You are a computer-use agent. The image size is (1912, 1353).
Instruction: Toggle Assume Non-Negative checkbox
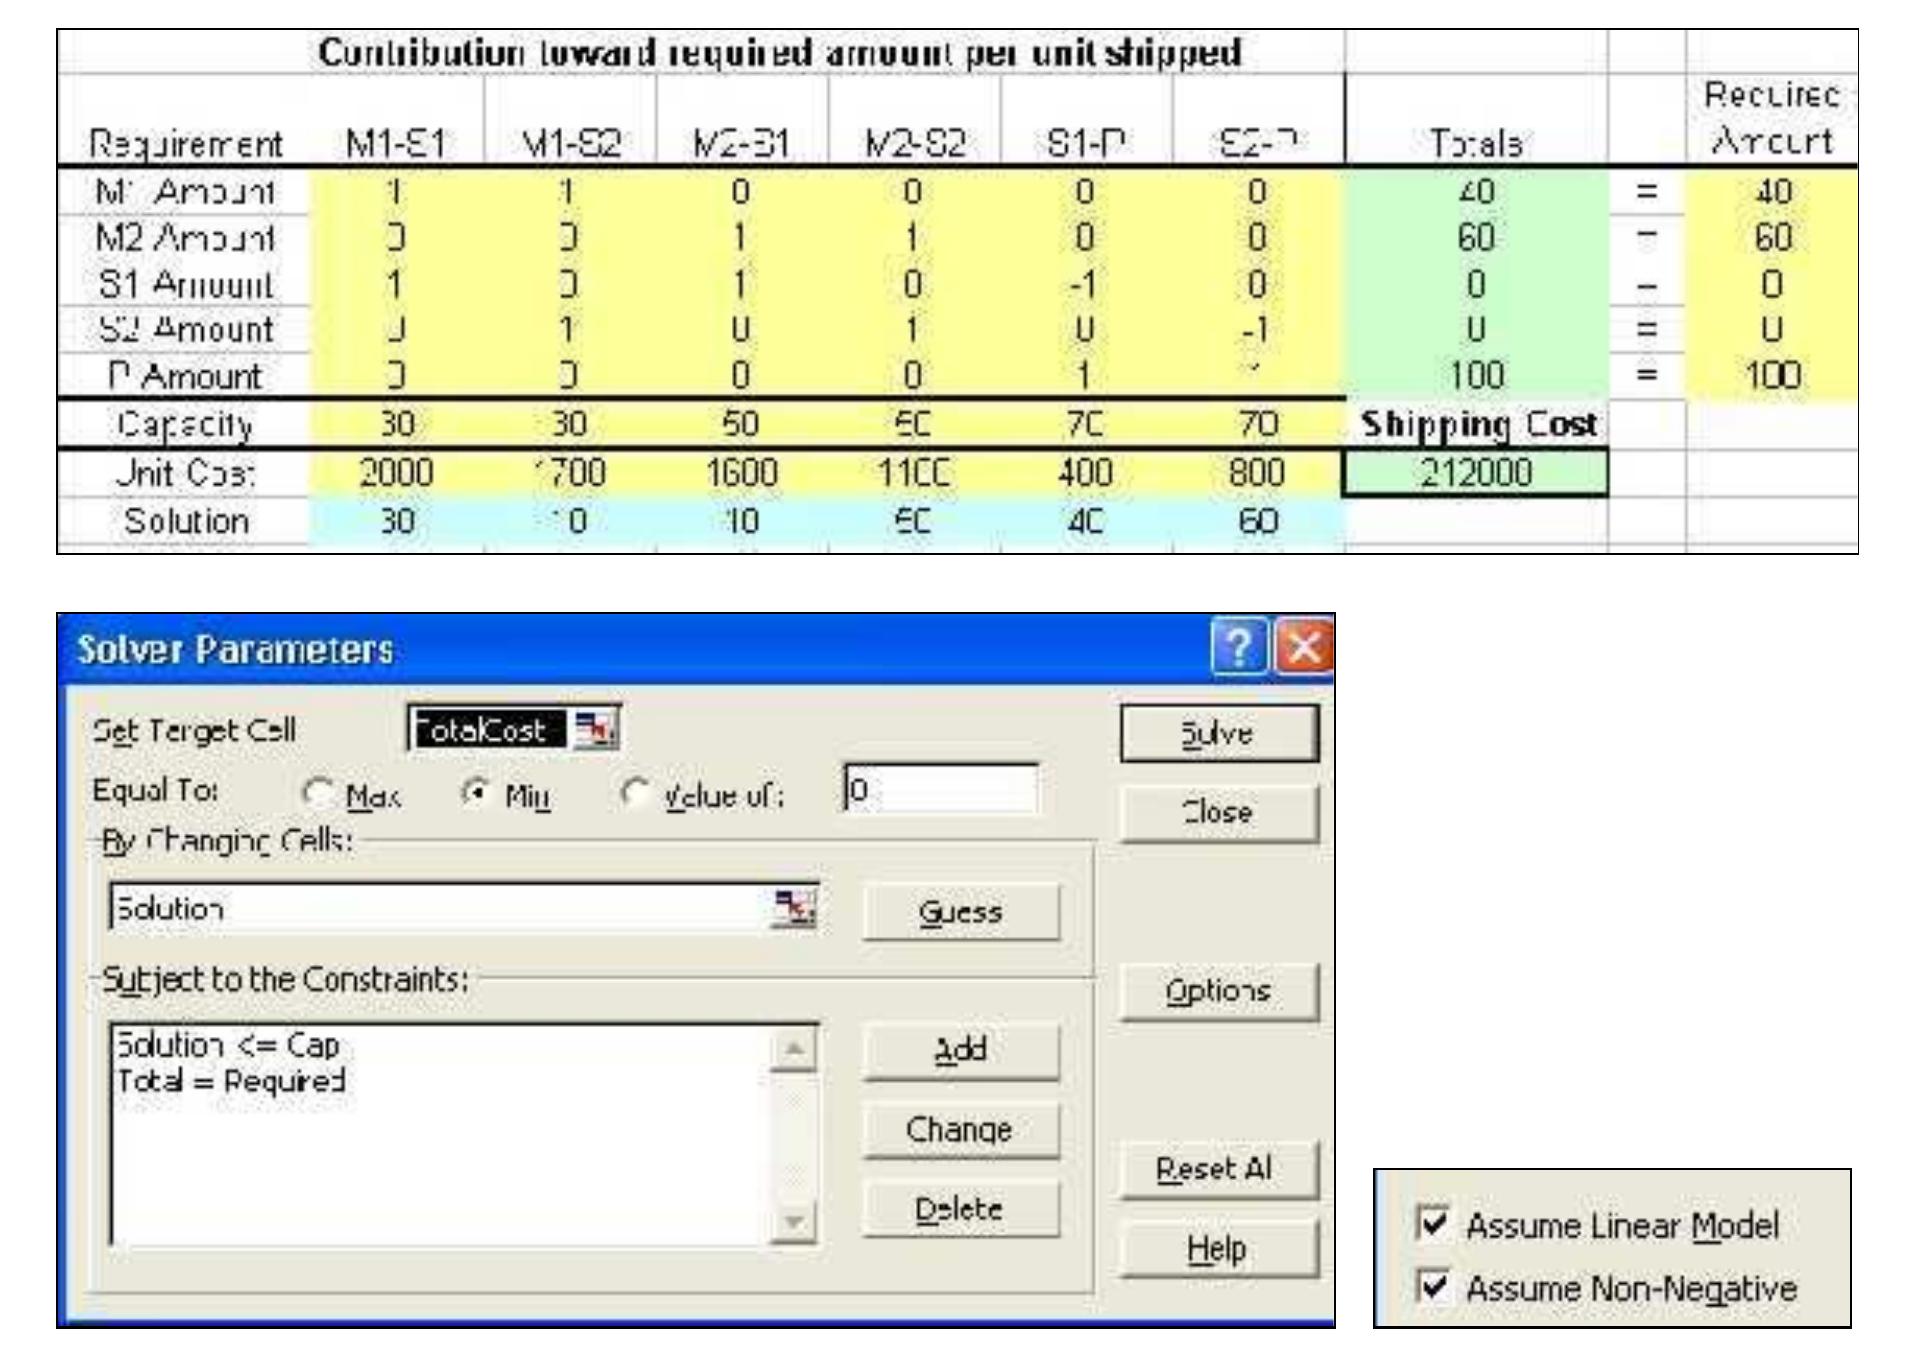point(1433,1285)
